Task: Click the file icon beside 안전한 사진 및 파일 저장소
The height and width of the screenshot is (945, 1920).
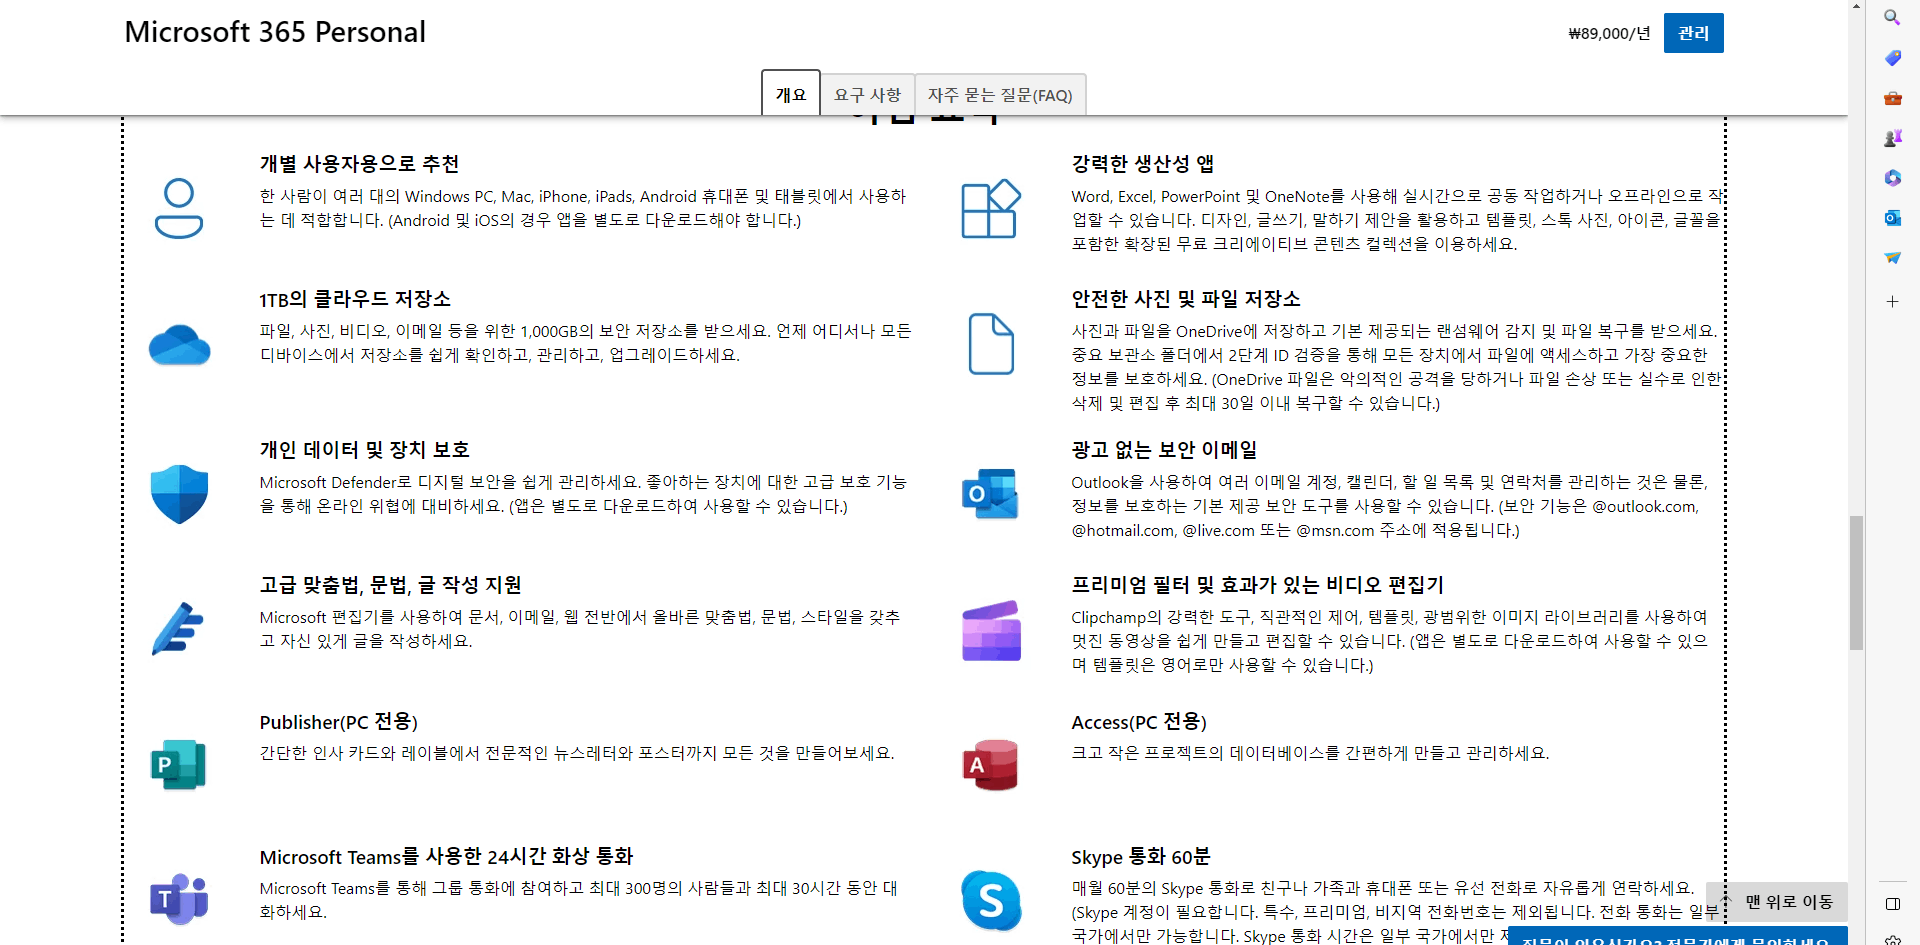Action: click(991, 344)
